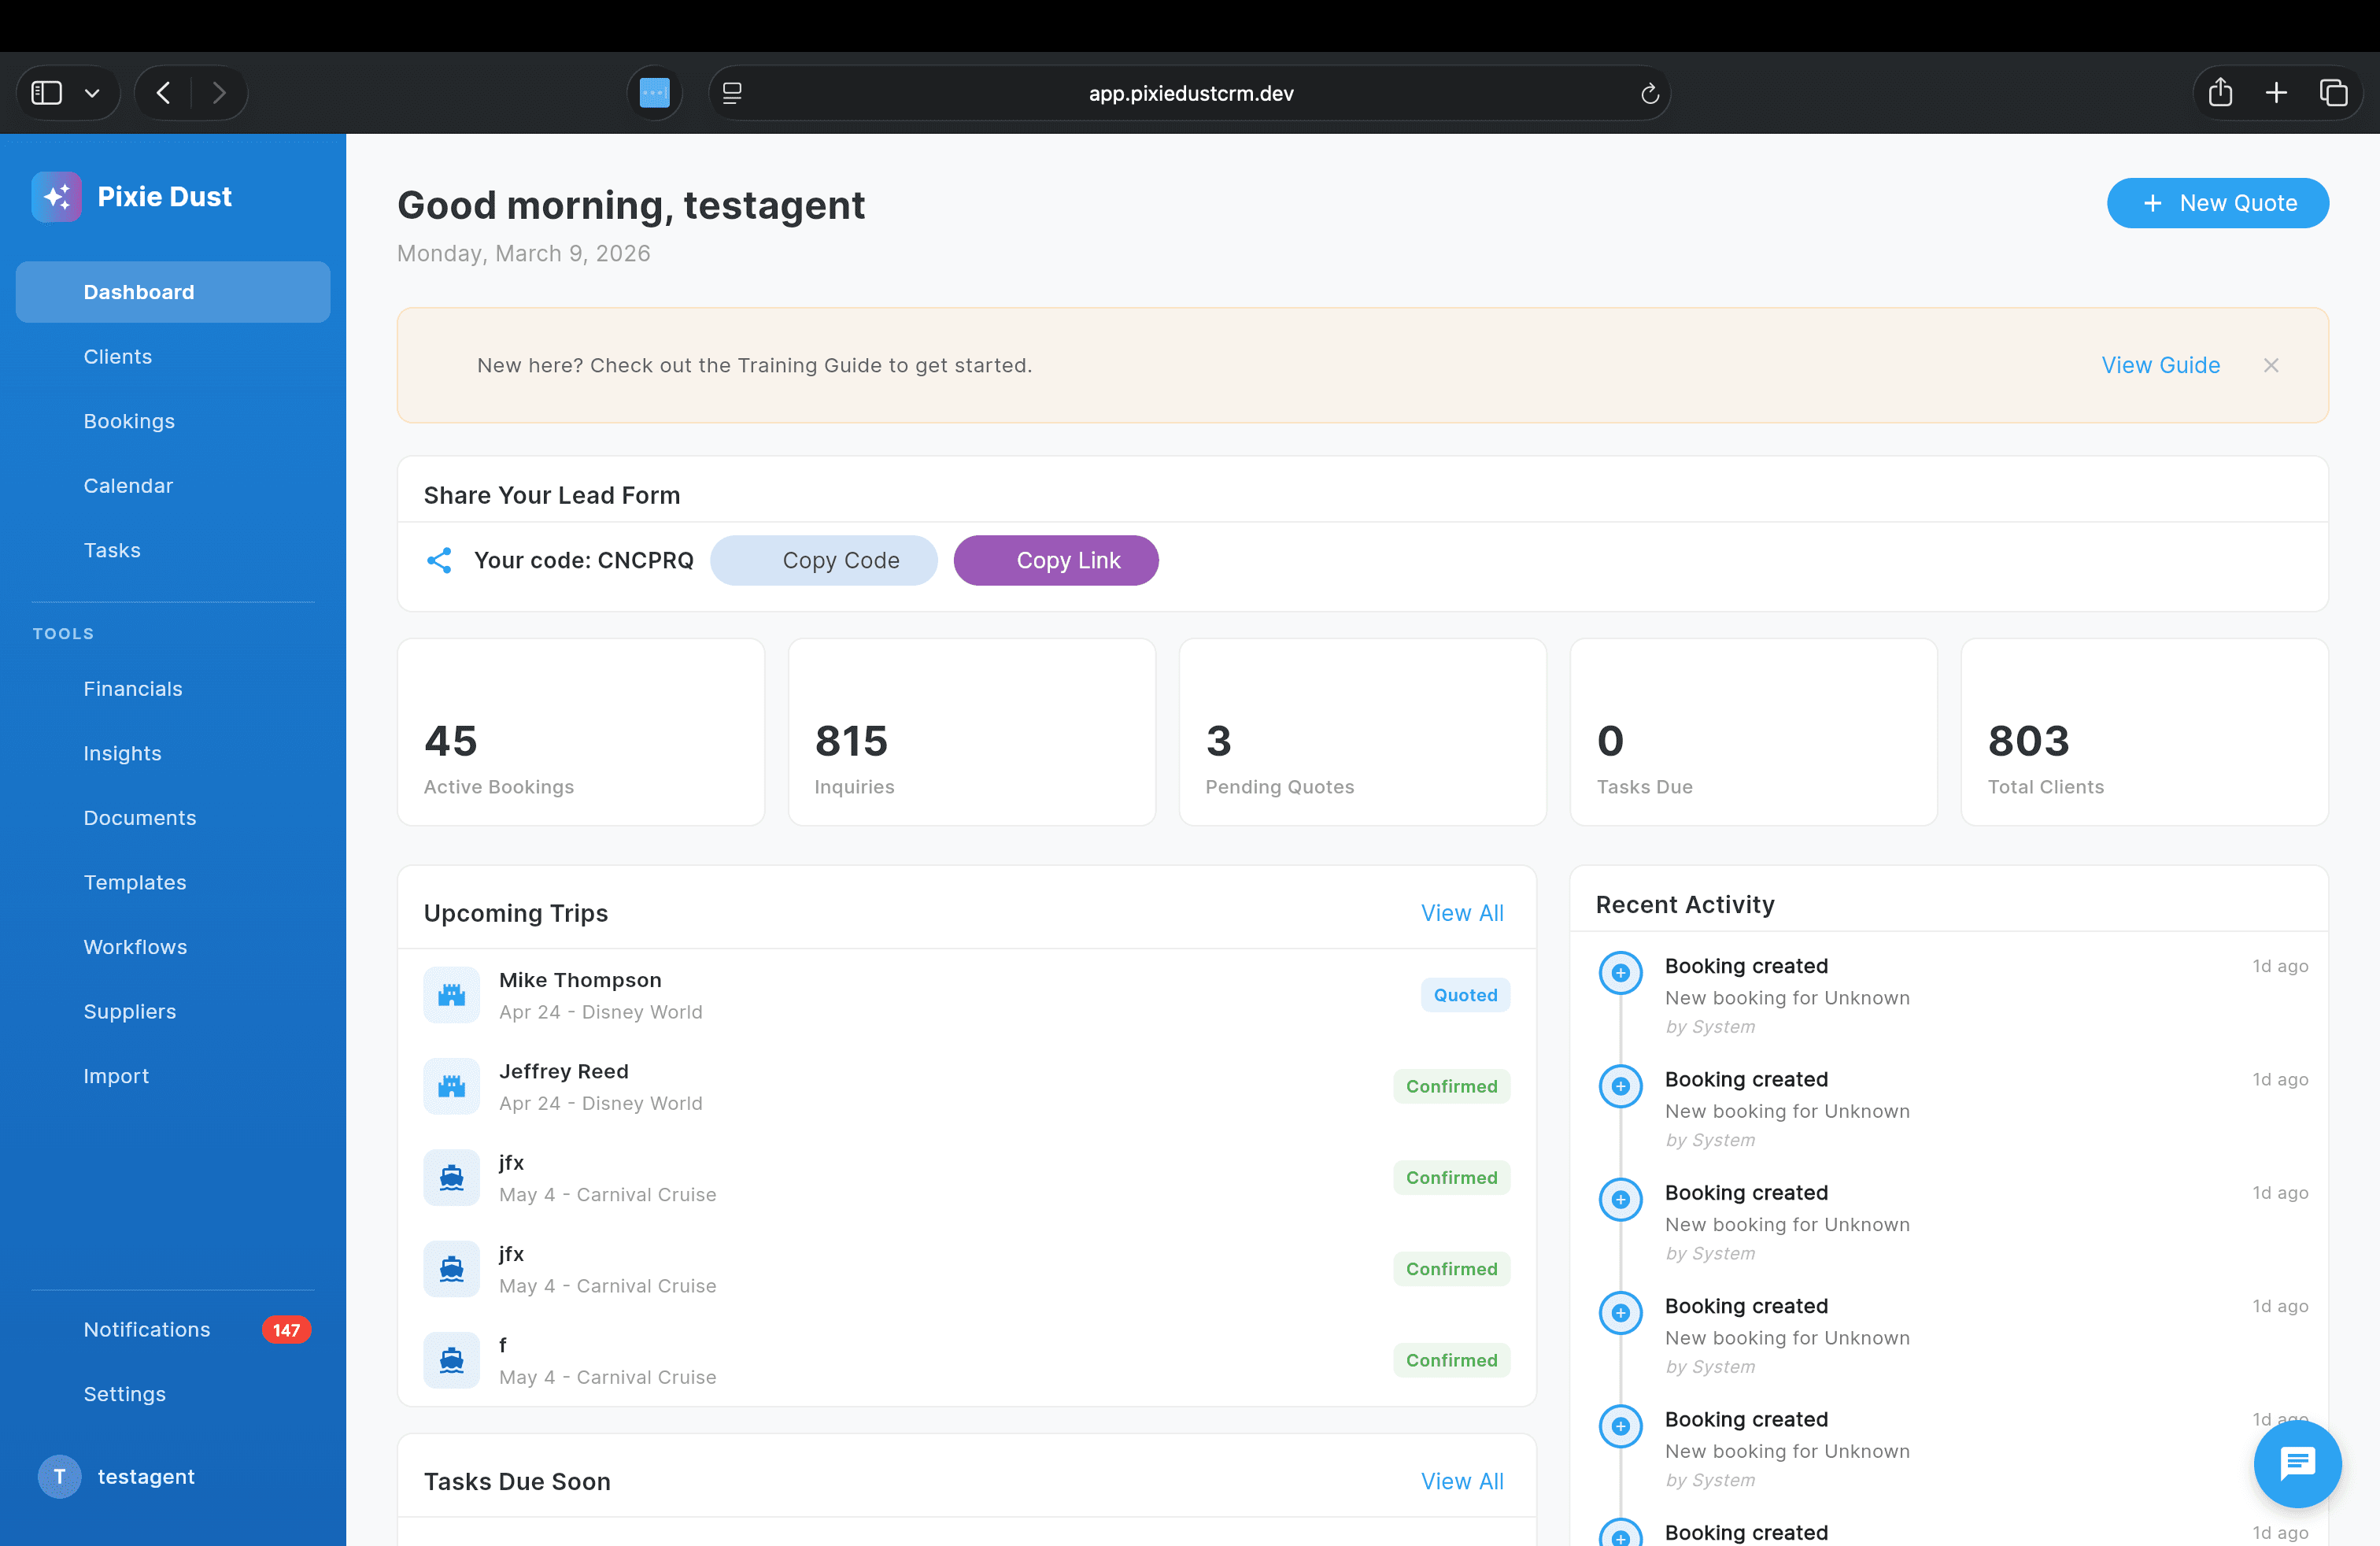
Task: Click View All for Tasks Due Soon
Action: coord(1462,1481)
